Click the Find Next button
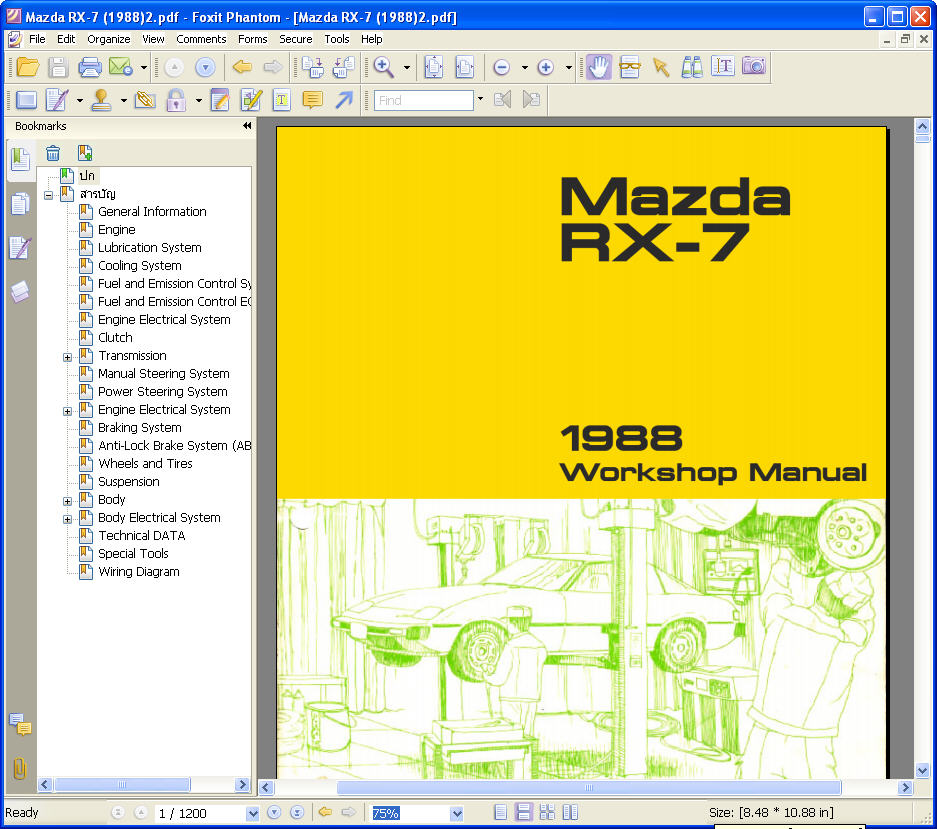 click(531, 99)
